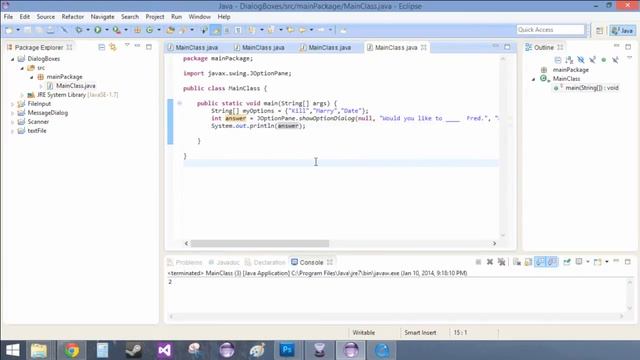Click the Open Perspective icon
This screenshot has height=360, width=640.
point(599,31)
